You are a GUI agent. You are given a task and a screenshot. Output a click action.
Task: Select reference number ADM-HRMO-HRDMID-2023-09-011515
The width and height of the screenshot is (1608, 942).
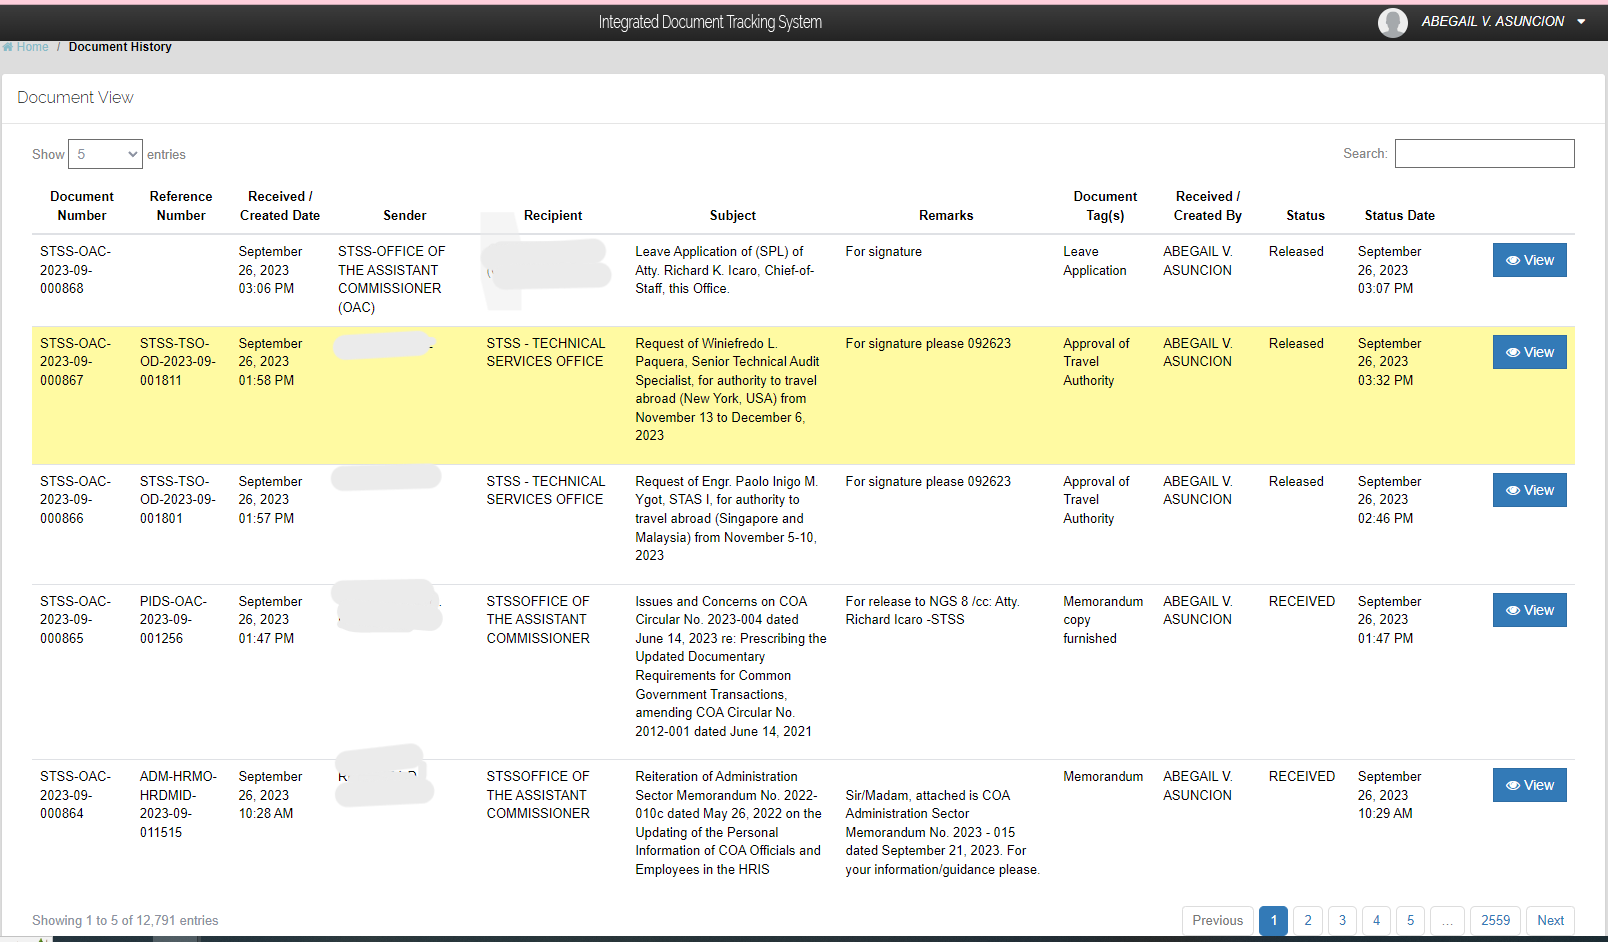click(178, 804)
